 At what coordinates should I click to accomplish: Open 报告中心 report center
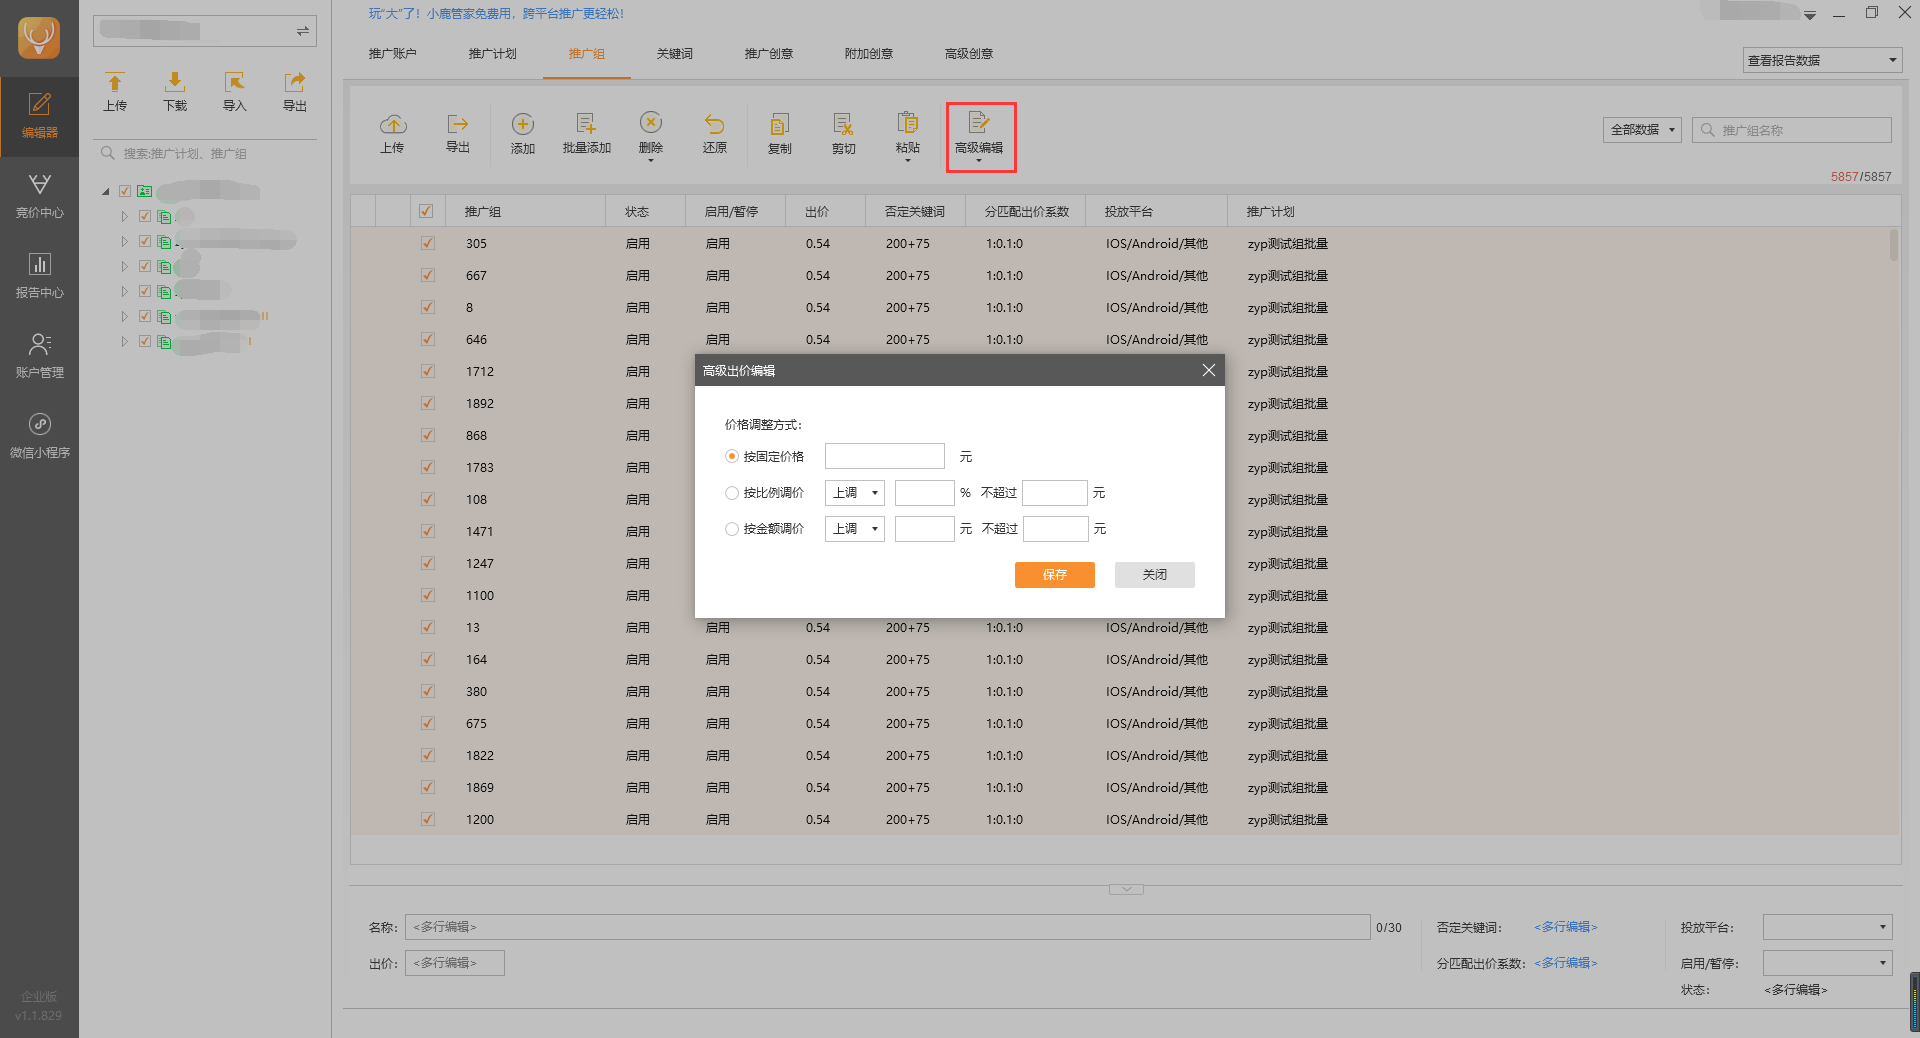(39, 276)
